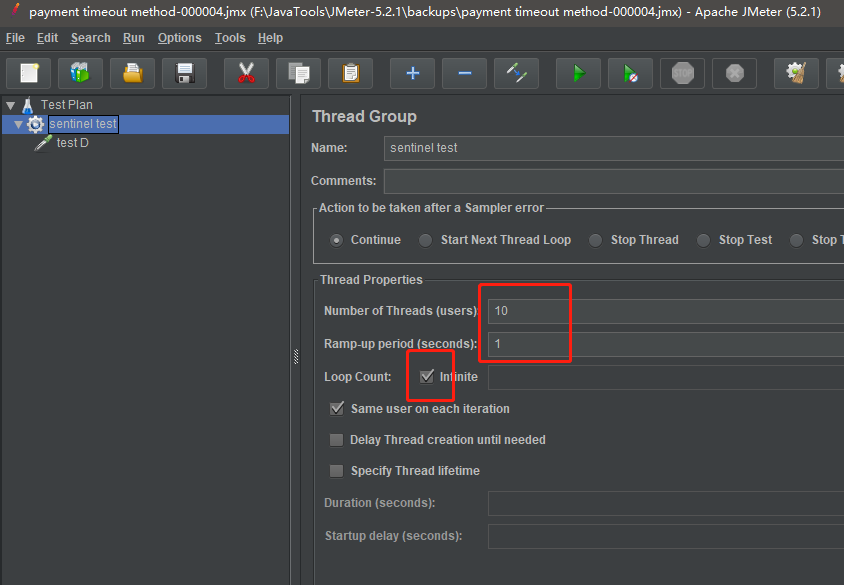Screen dimensions: 844x585
Task: Open the Search menu
Action: (90, 38)
